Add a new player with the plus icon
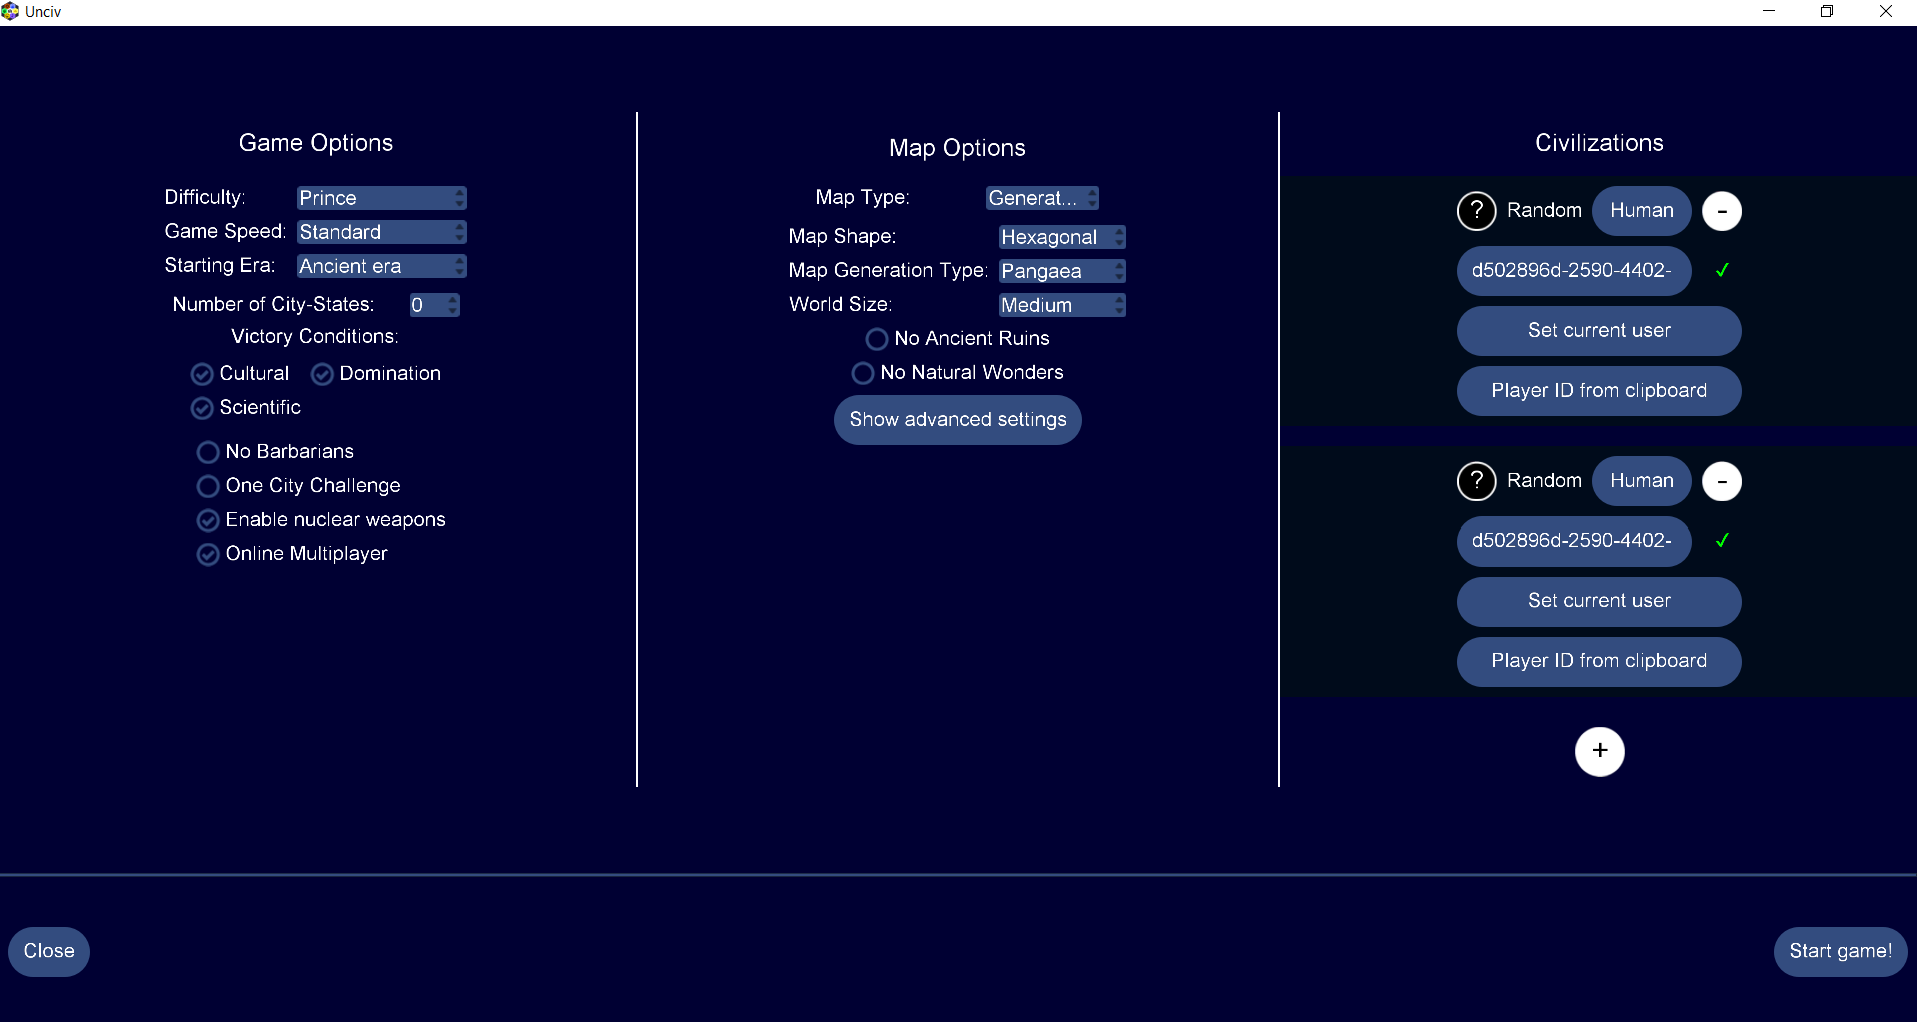1917x1022 pixels. click(1599, 751)
